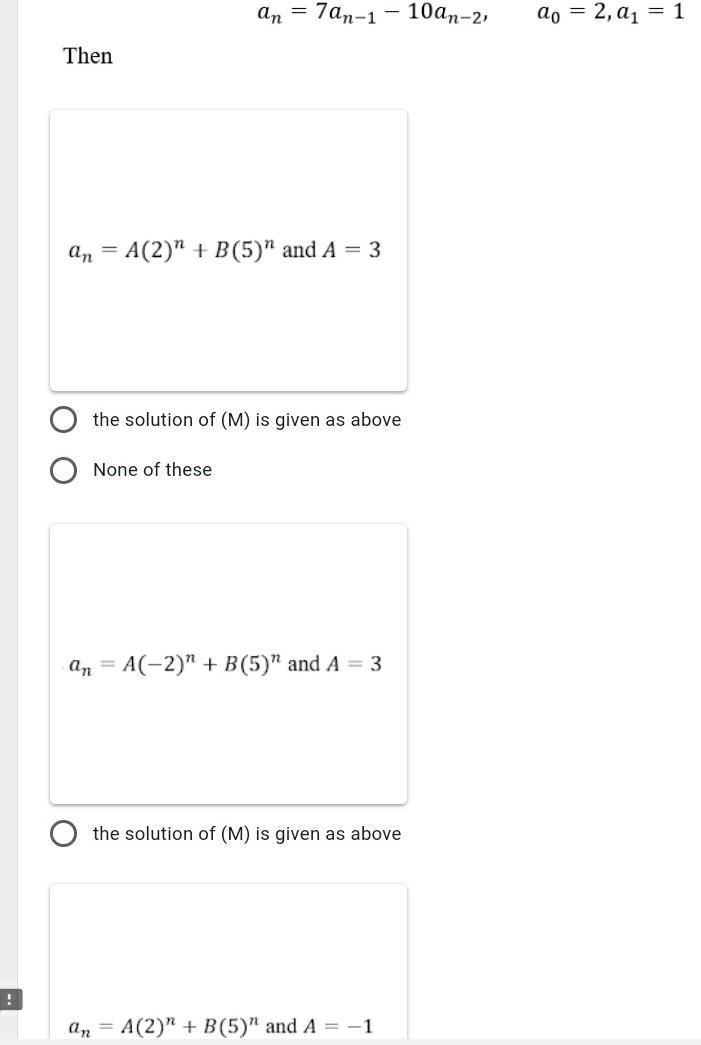Click the formula box with A = 3 and (2)^n
Image resolution: width=701 pixels, height=1045 pixels.
(228, 250)
